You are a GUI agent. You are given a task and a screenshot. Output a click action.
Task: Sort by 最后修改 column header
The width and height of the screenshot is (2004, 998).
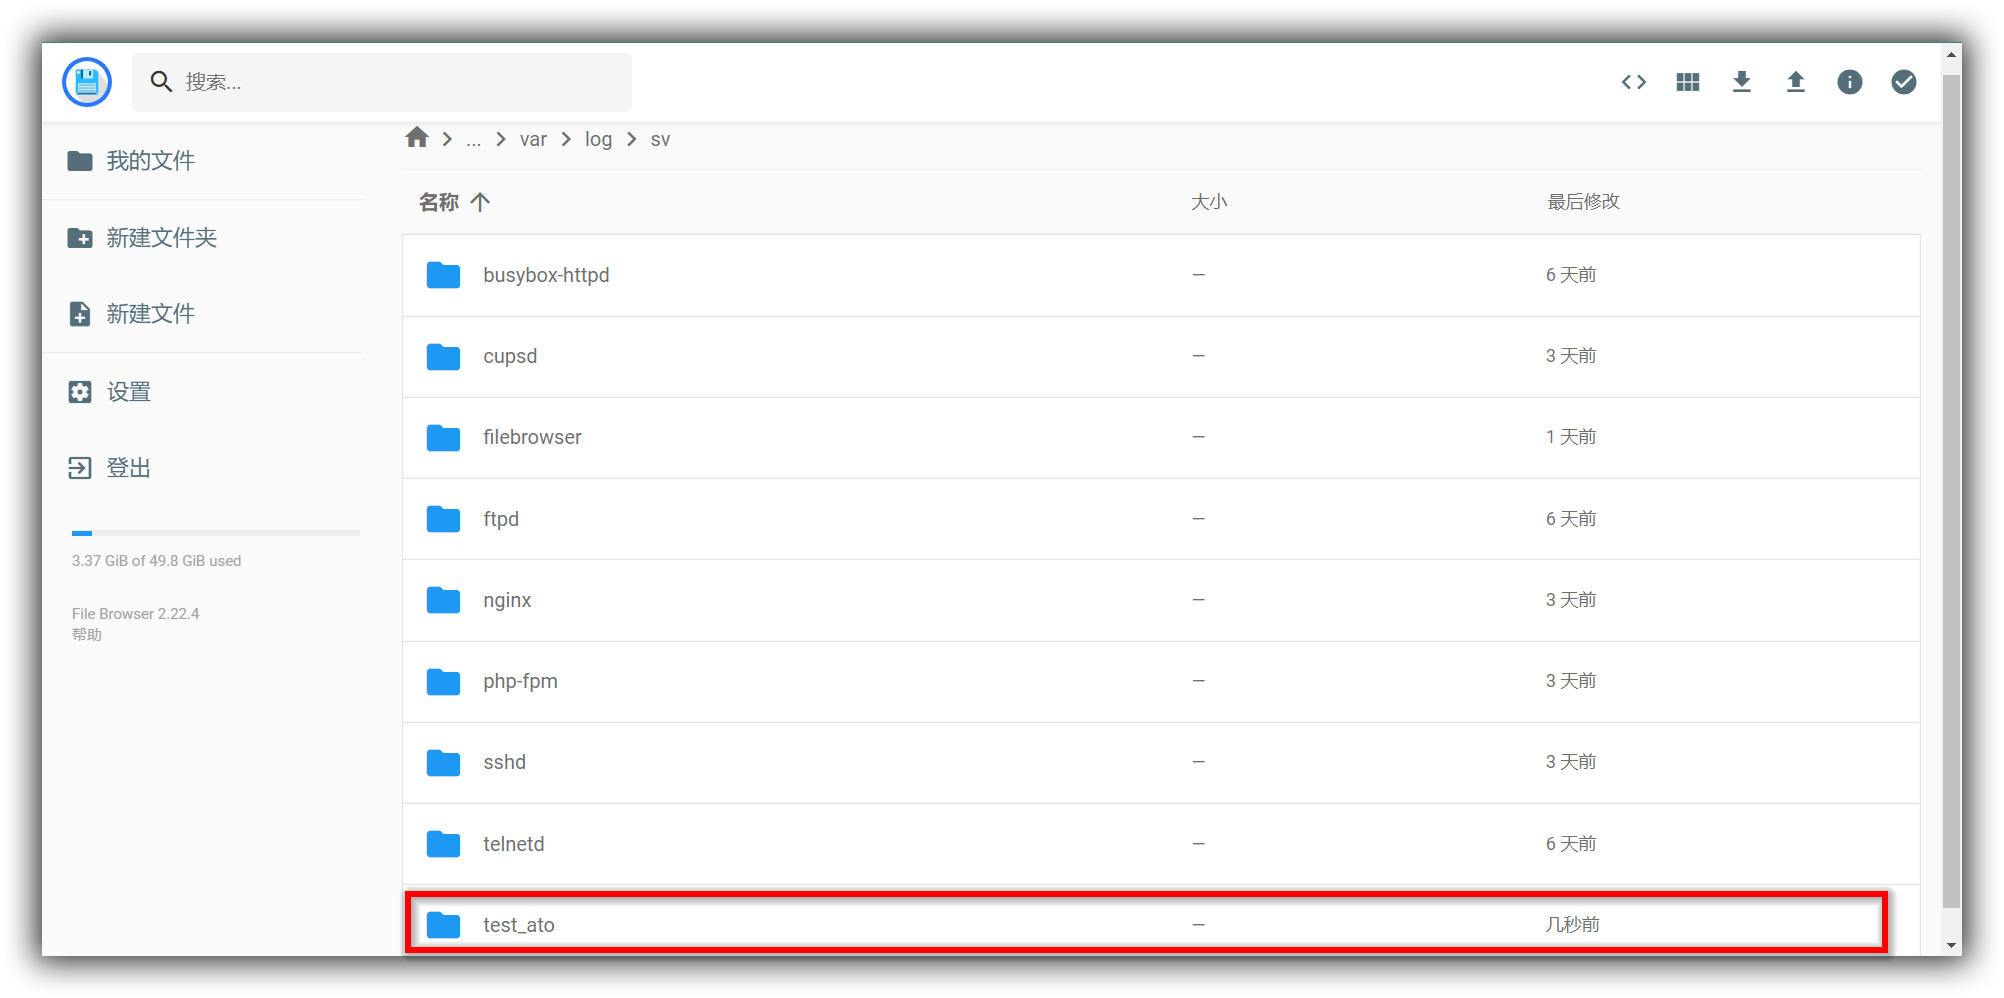pyautogui.click(x=1584, y=202)
